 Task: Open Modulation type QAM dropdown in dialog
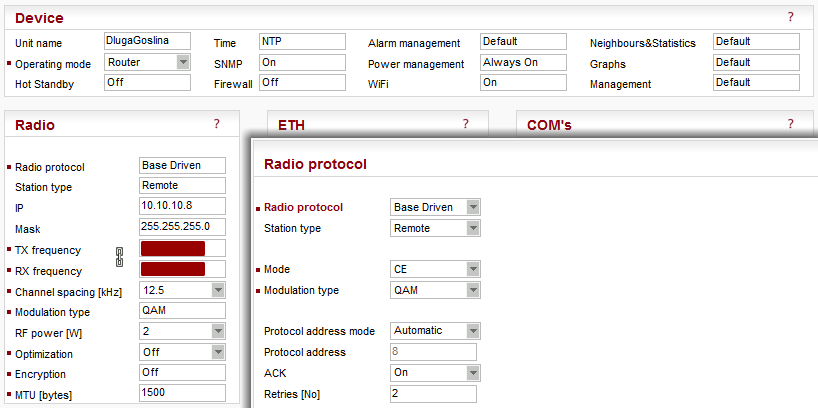point(435,290)
